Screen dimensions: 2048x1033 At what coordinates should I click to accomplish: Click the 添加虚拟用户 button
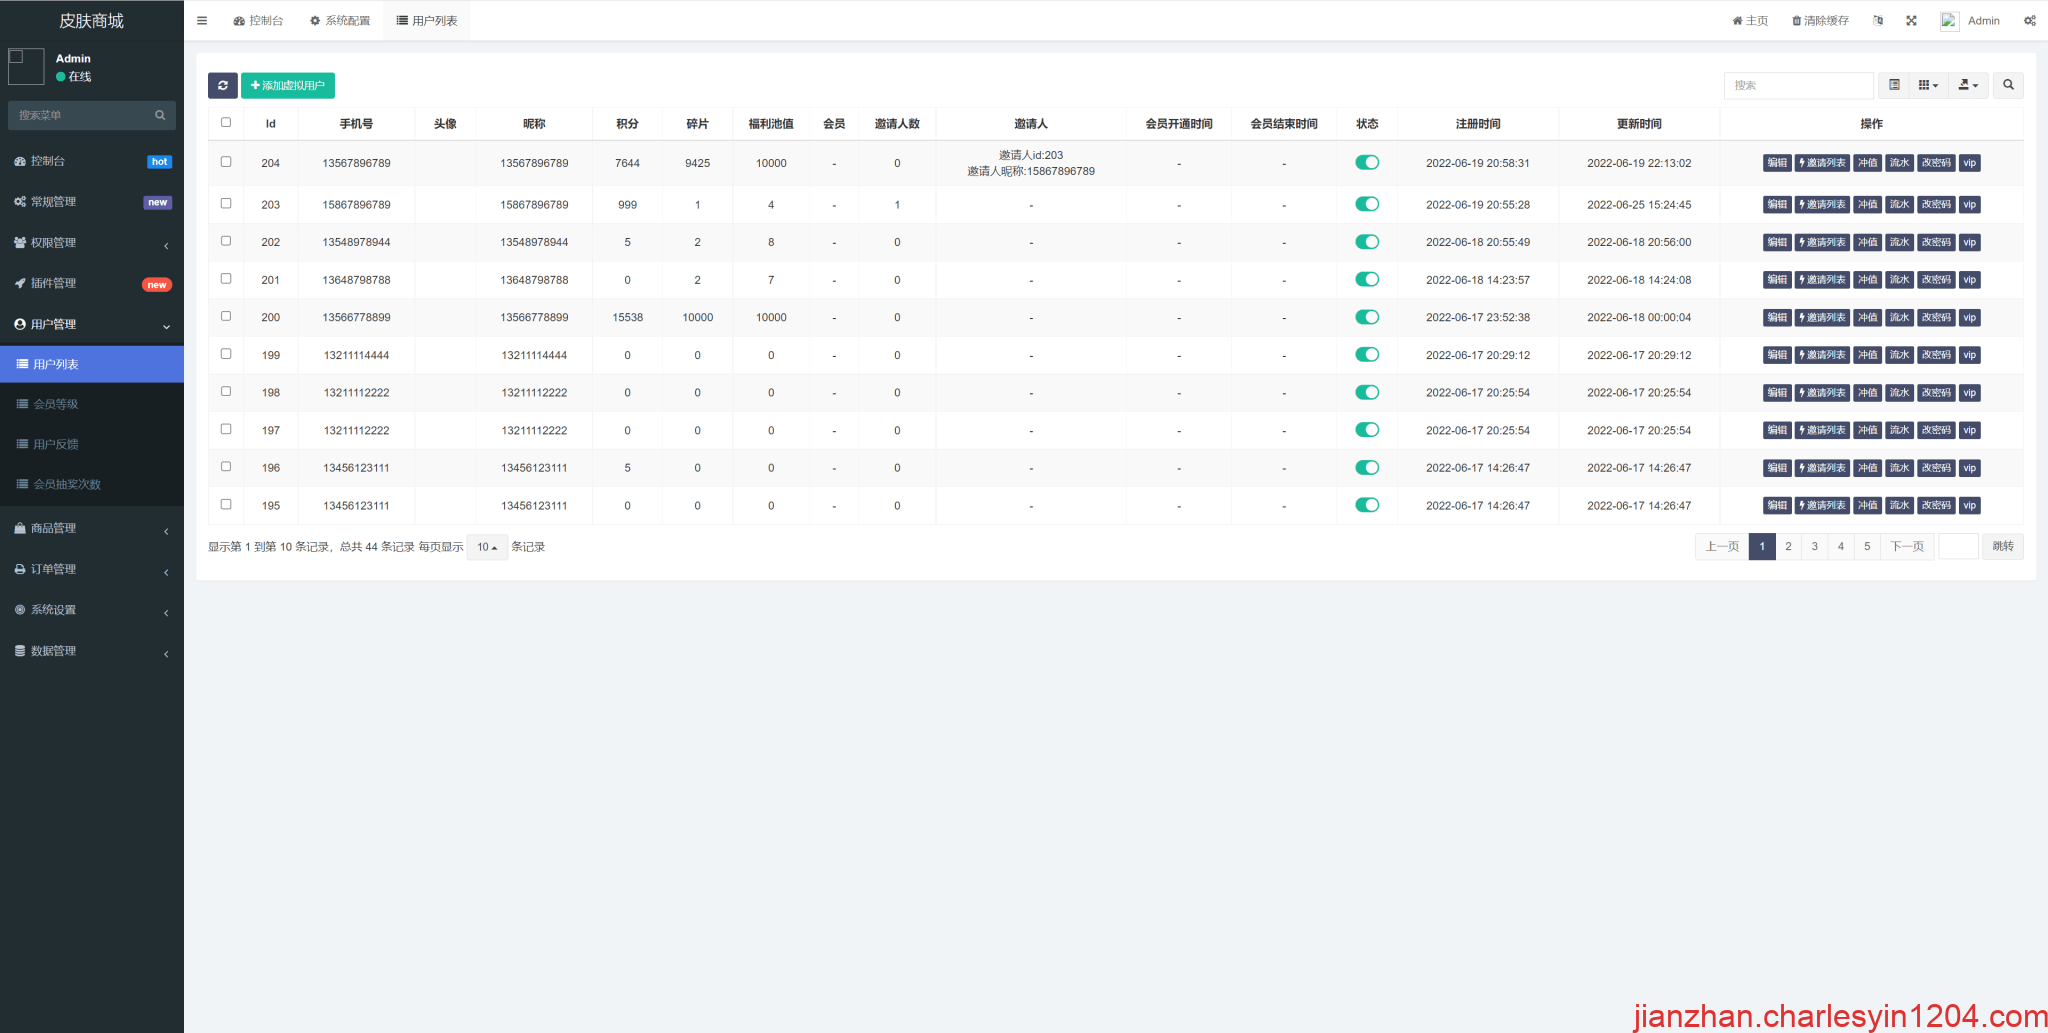(288, 86)
